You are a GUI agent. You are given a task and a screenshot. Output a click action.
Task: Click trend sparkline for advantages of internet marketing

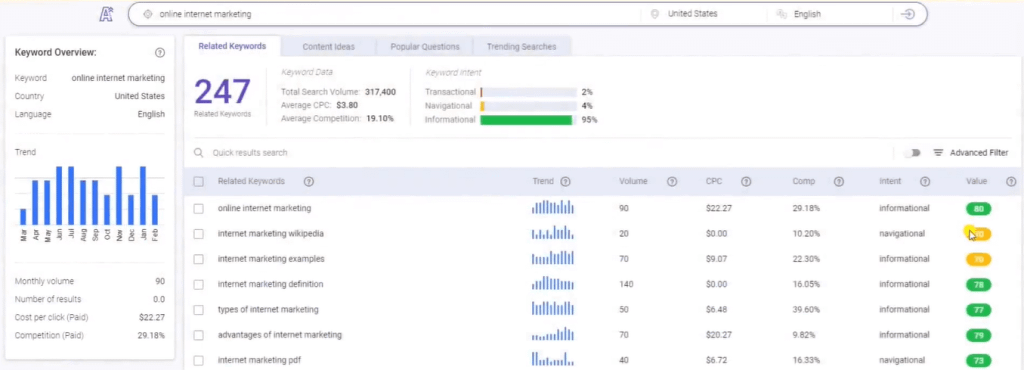tap(552, 334)
